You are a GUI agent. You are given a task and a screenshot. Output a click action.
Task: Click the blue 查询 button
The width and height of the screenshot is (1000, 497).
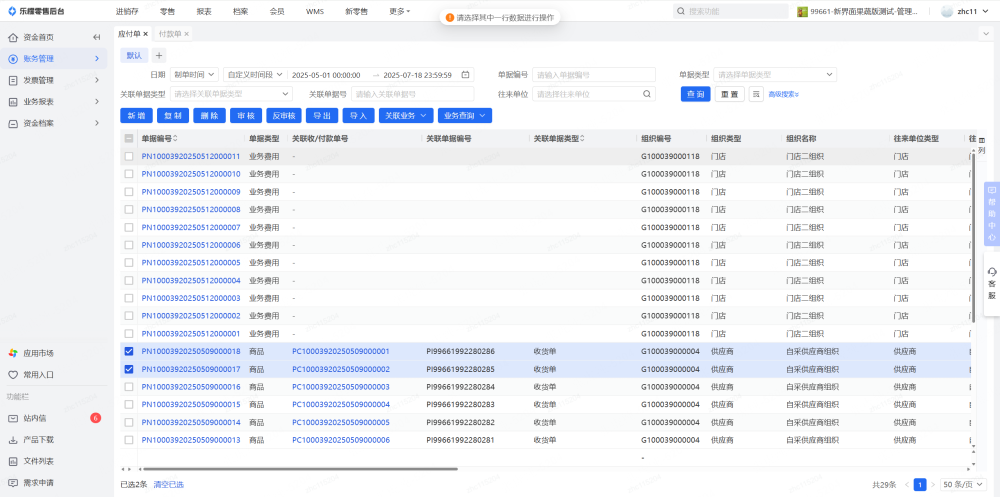click(x=696, y=94)
